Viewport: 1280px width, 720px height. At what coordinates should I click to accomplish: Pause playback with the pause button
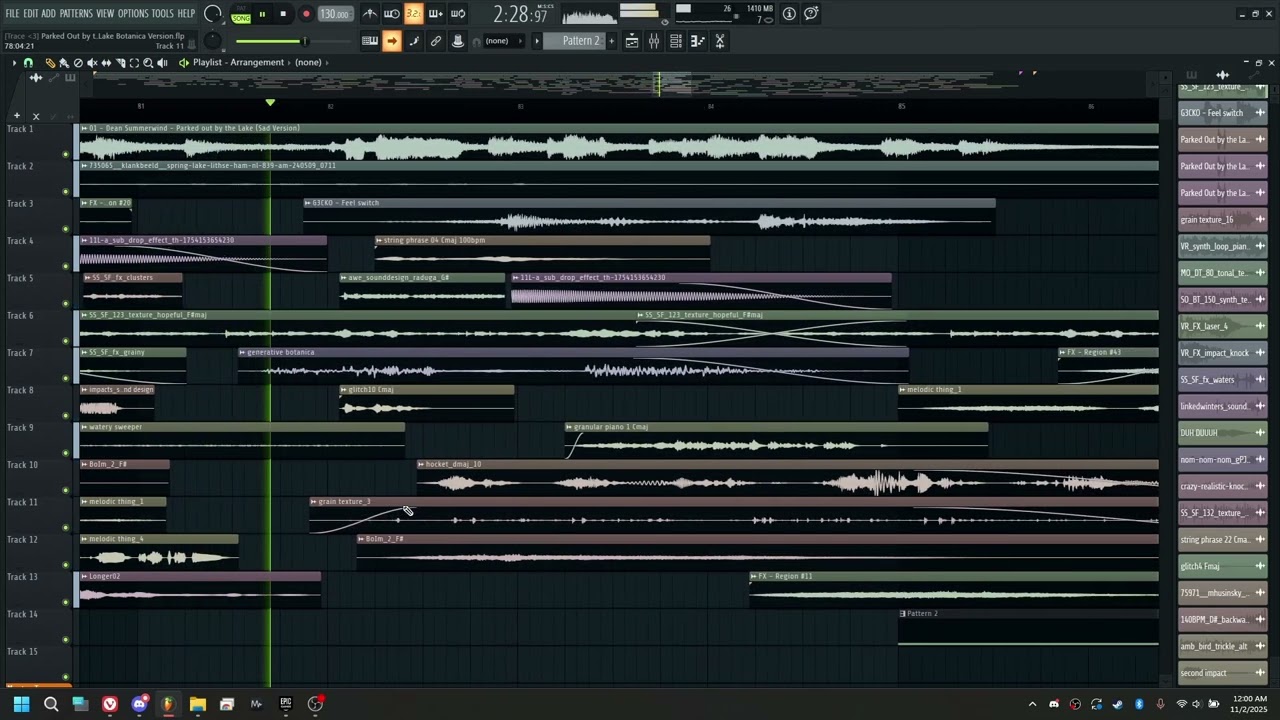pos(262,14)
